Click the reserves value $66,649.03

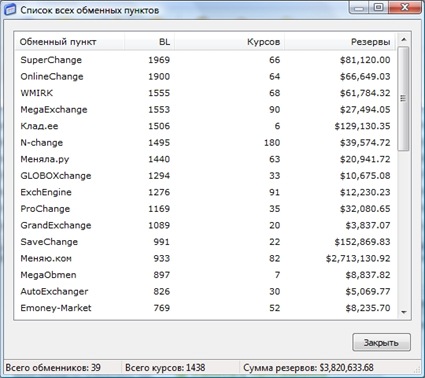(365, 76)
